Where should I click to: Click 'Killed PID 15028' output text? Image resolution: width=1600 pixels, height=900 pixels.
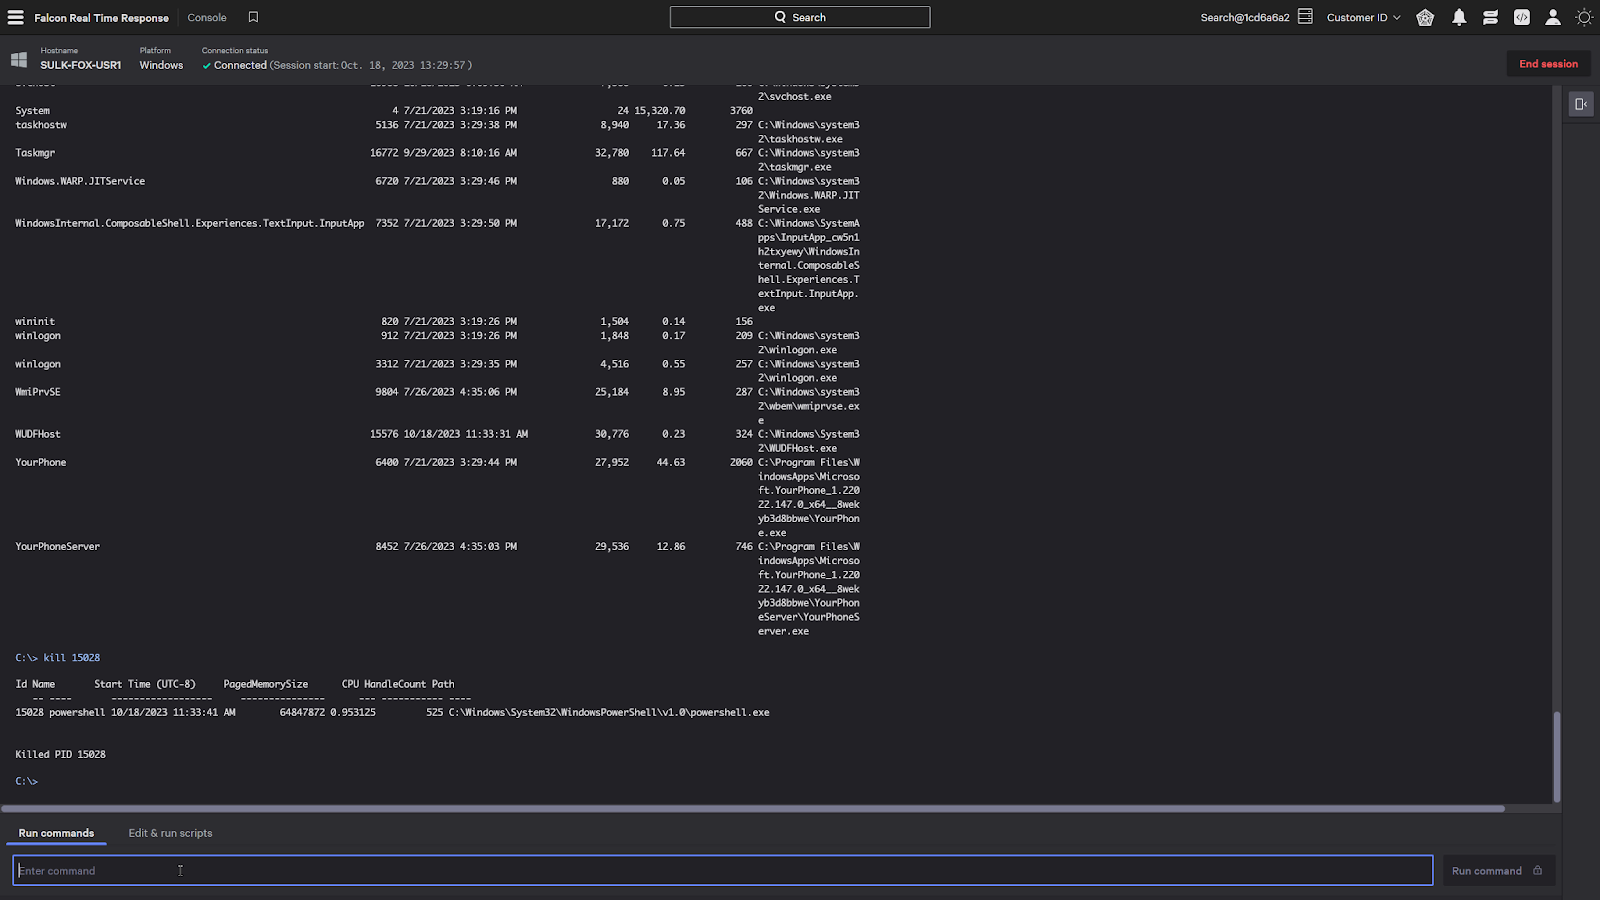tap(60, 755)
